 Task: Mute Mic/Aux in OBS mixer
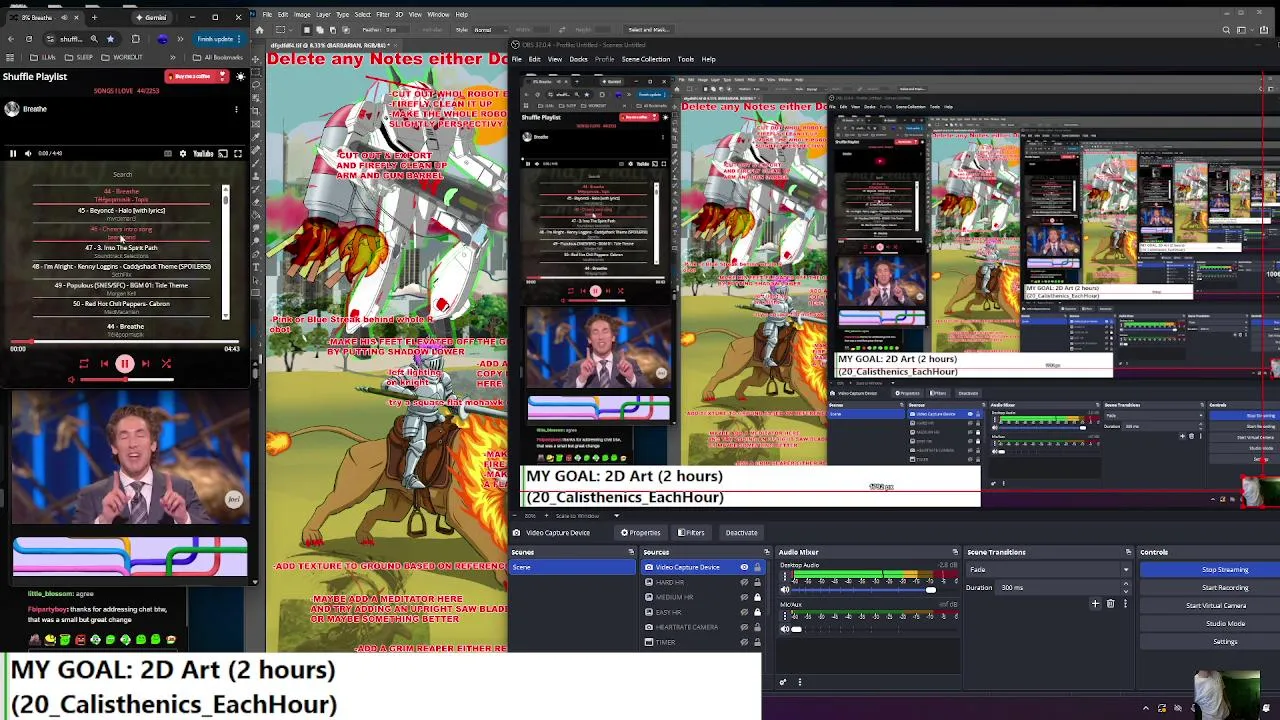coord(785,629)
